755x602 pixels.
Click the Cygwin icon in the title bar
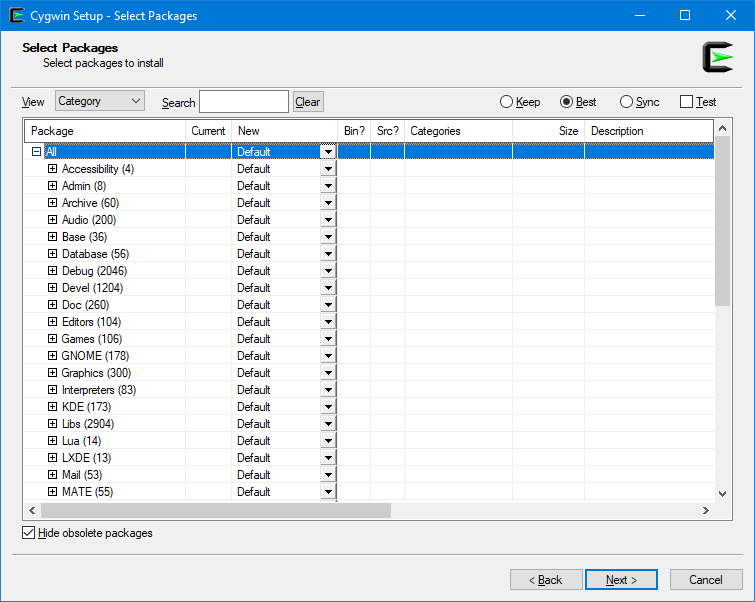click(17, 16)
